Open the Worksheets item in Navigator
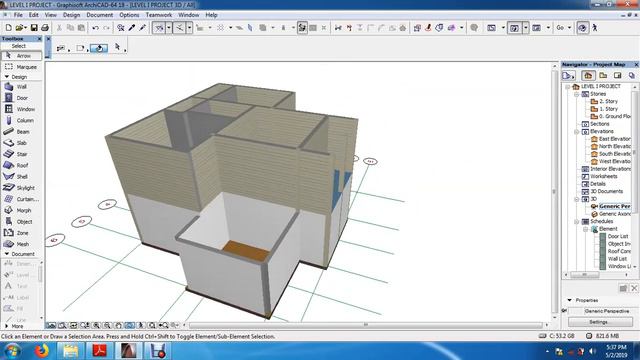Image resolution: width=640 pixels, height=360 pixels. pyautogui.click(x=603, y=176)
